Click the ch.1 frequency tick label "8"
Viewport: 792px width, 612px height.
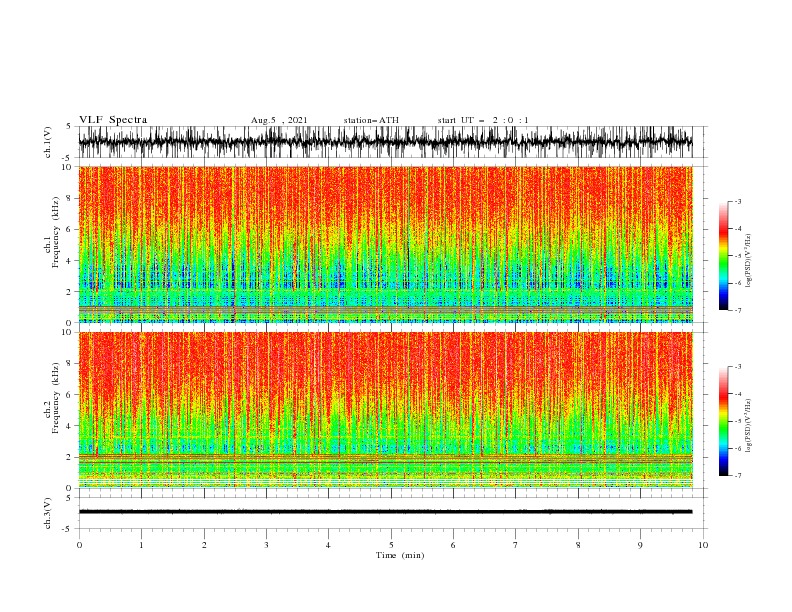coord(69,198)
